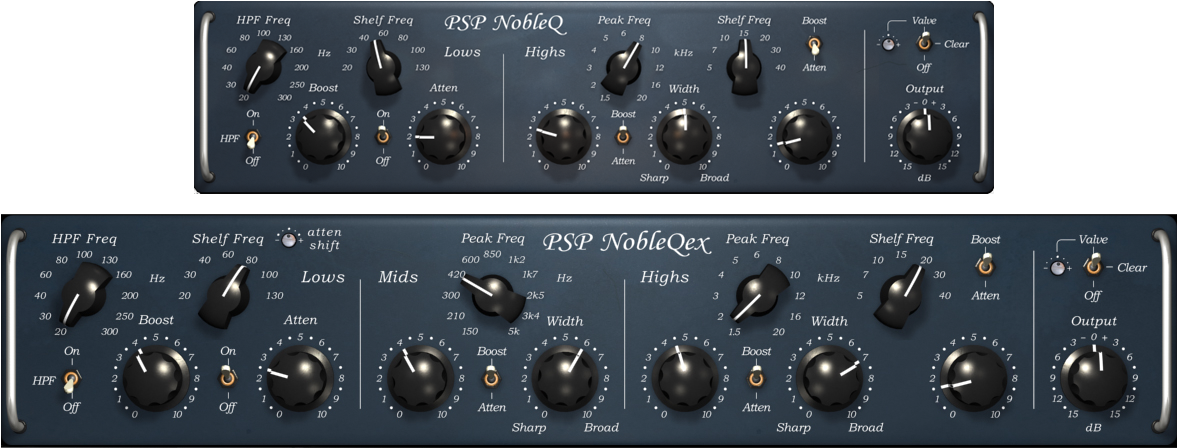The width and height of the screenshot is (1177, 448).
Task: Click the Highs peak gain knob in NobleQ
Action: 562,137
